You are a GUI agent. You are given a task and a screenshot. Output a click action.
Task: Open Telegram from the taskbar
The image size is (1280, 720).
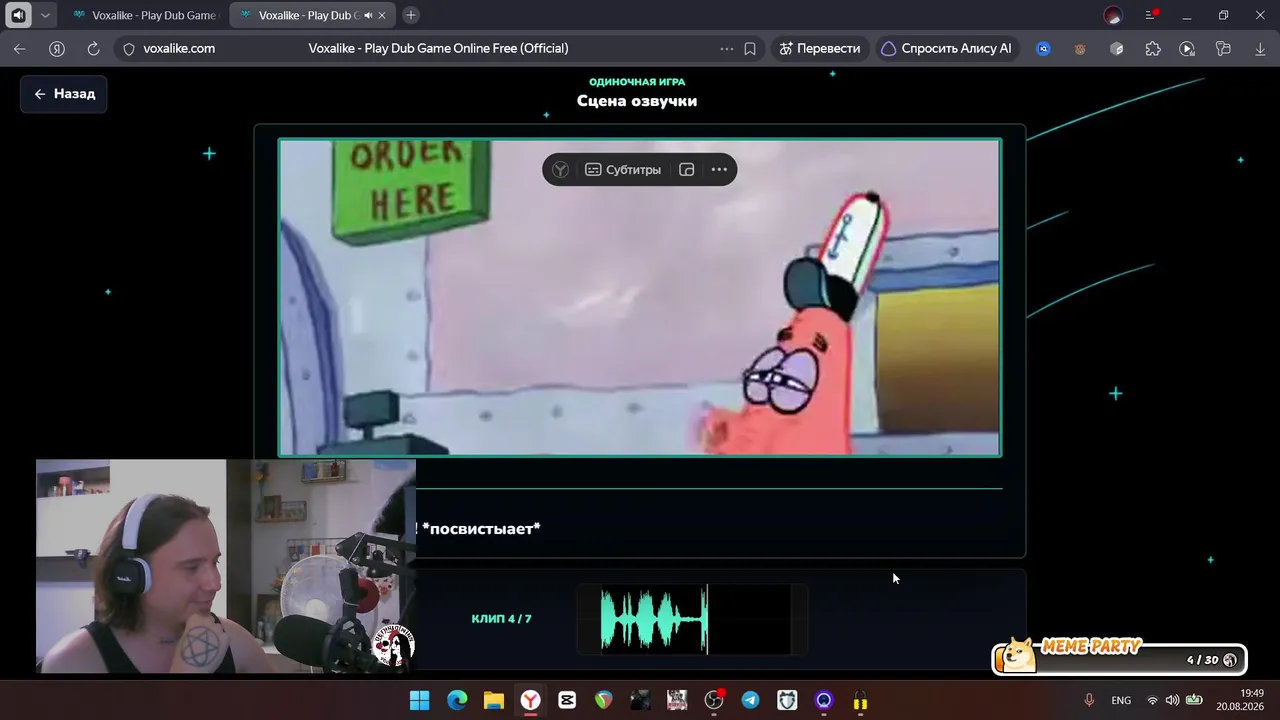tap(750, 700)
